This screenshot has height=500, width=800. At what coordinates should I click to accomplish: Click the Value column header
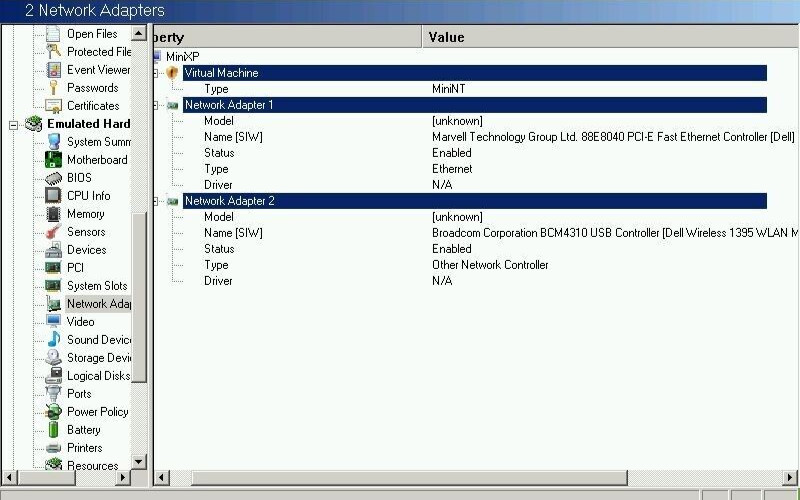click(611, 37)
